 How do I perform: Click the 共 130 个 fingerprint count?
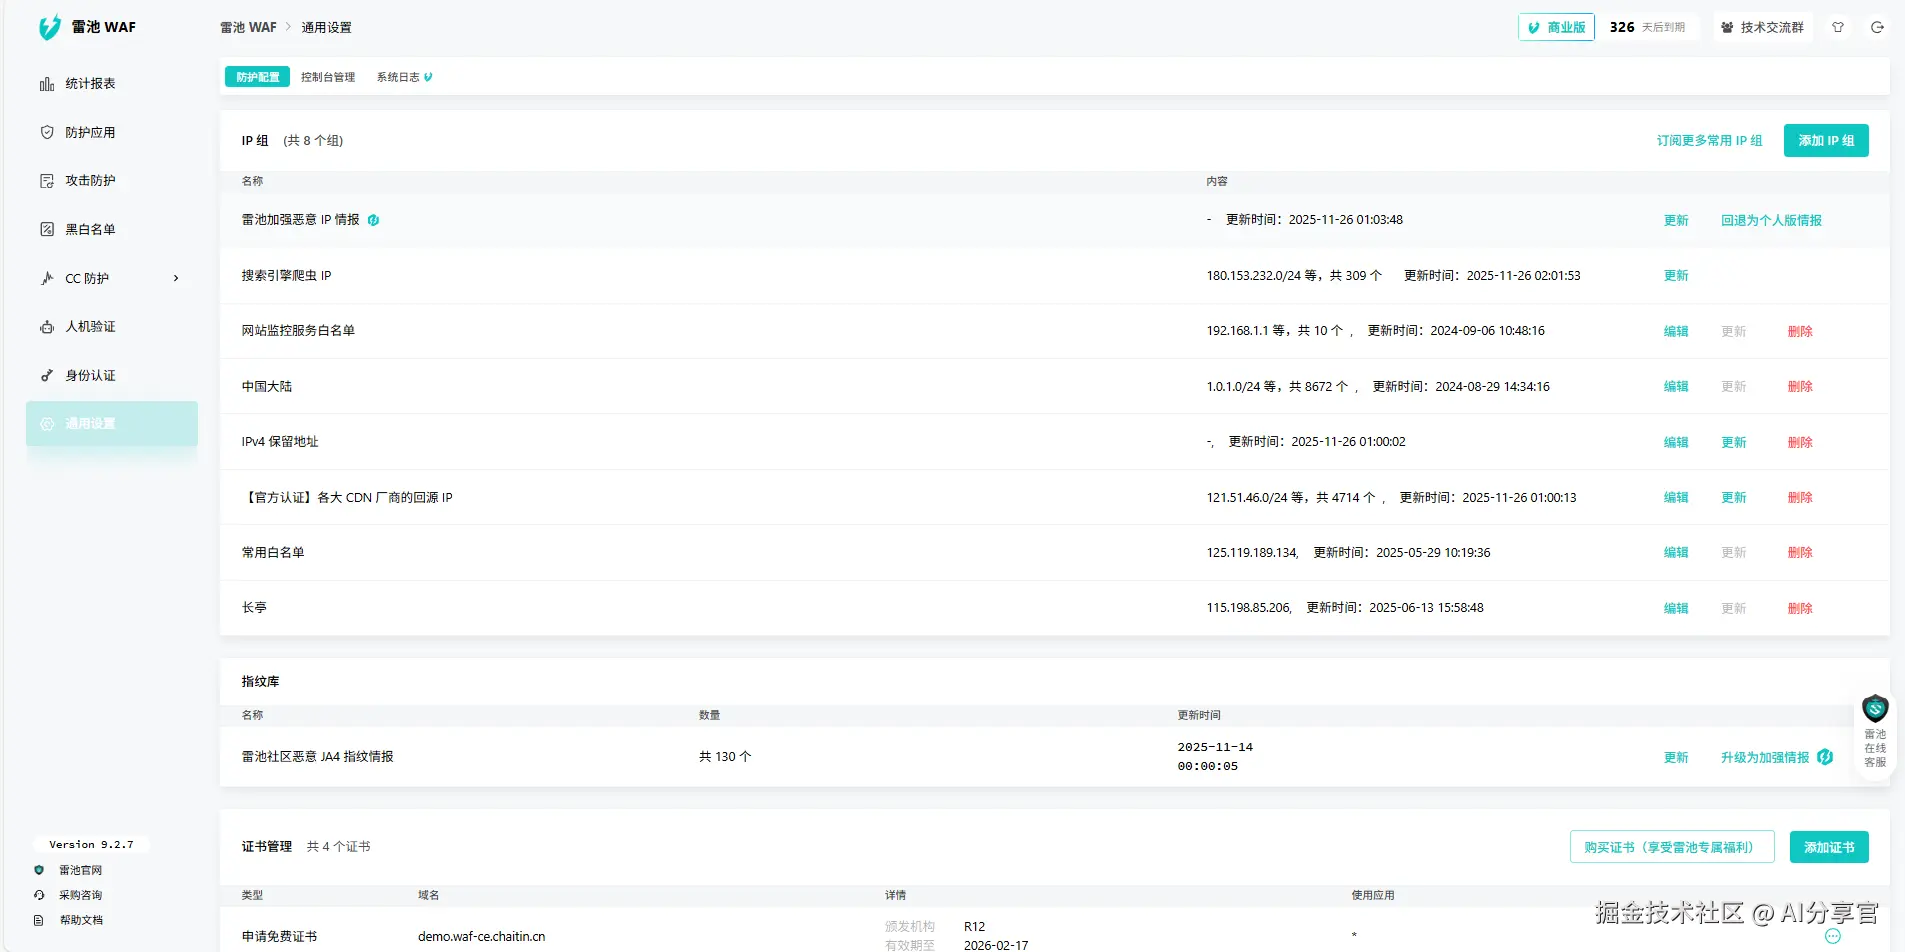(725, 757)
